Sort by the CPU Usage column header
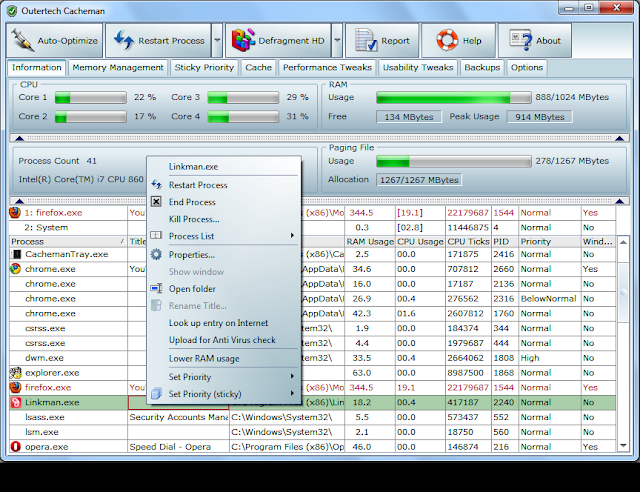 (420, 241)
